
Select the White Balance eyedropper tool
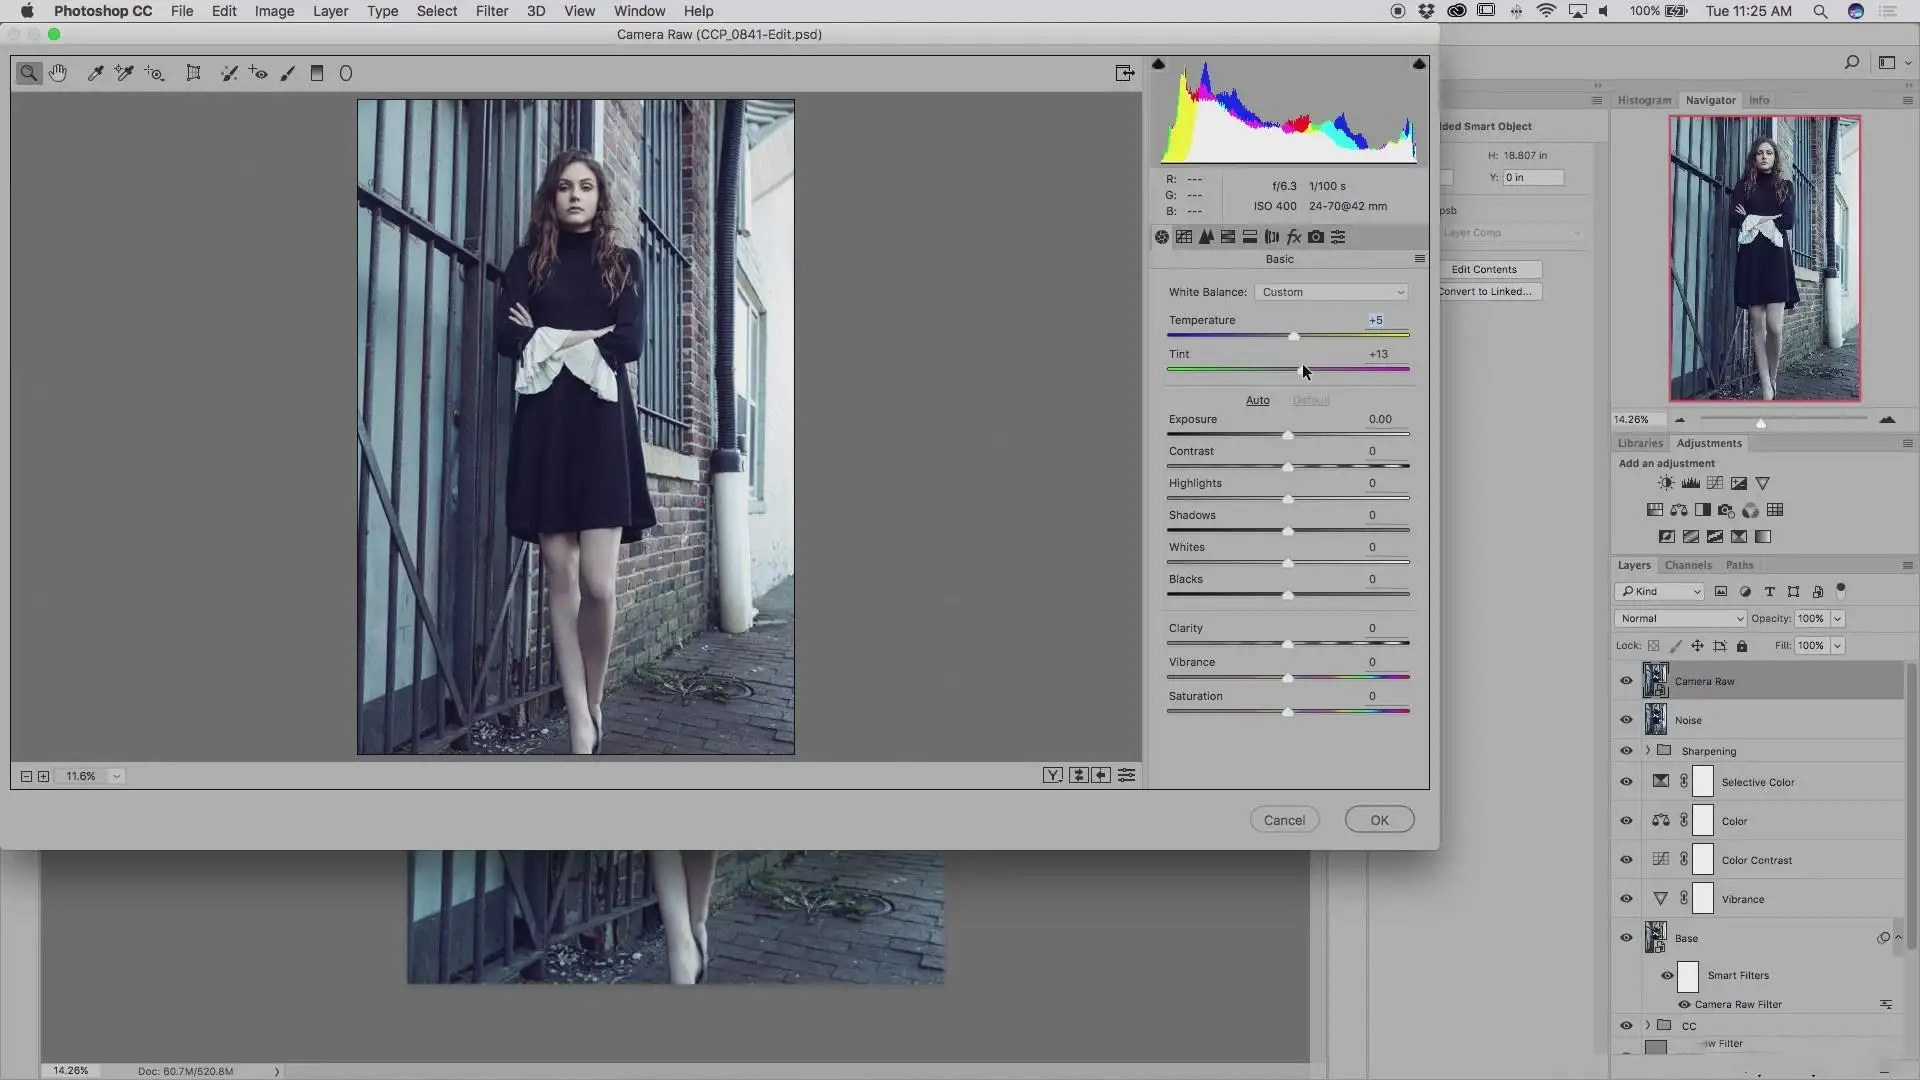click(96, 73)
